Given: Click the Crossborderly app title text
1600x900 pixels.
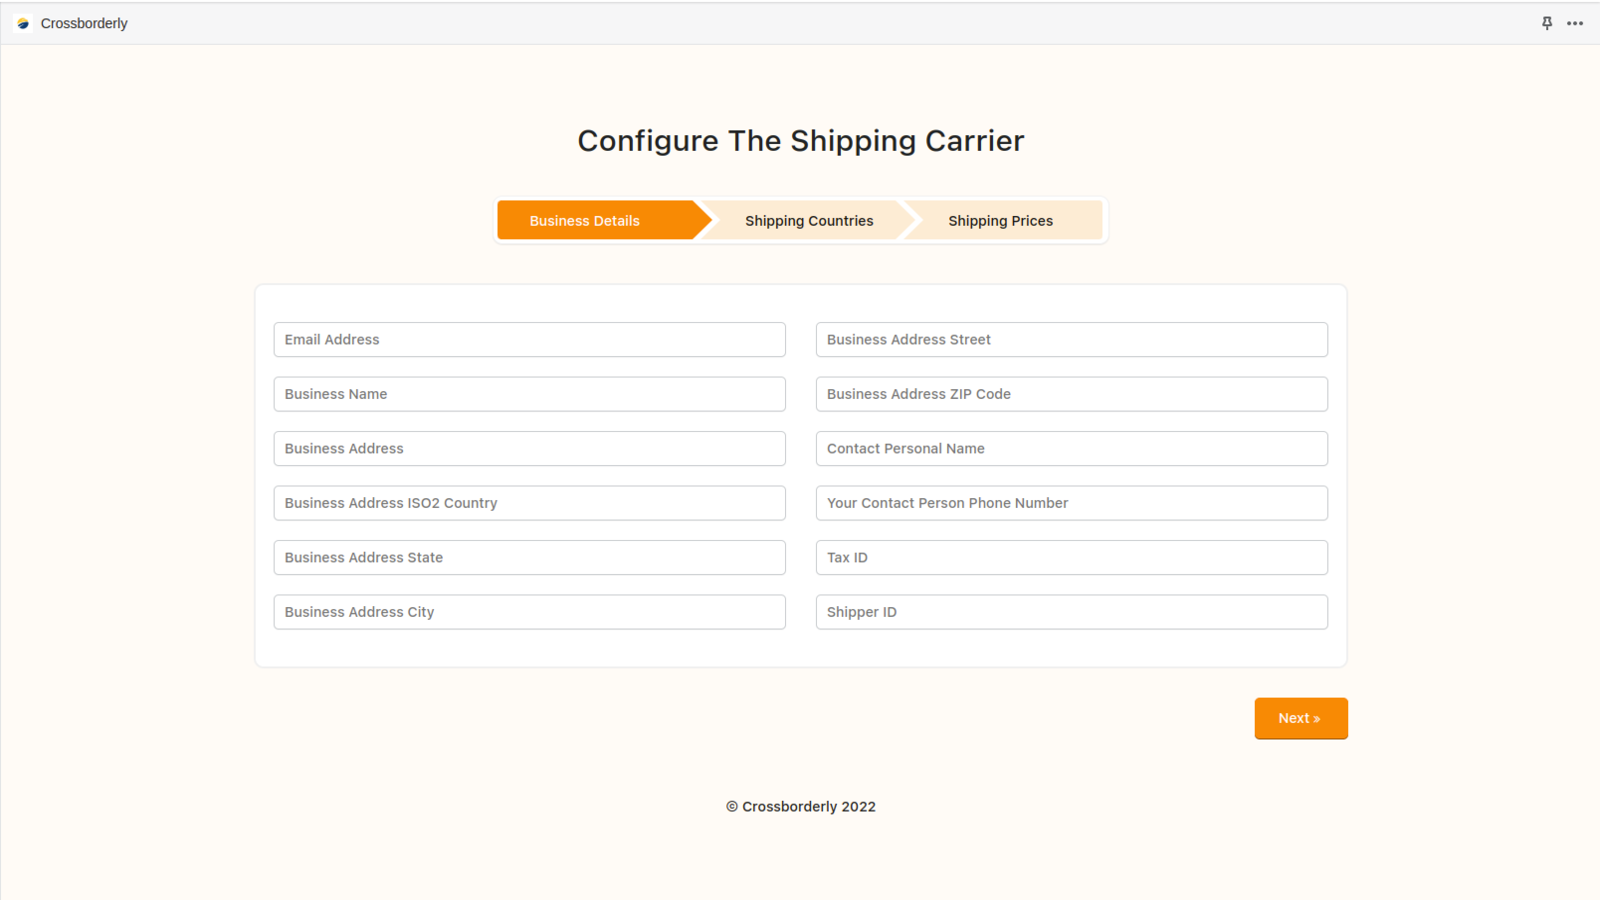Looking at the screenshot, I should 84,23.
